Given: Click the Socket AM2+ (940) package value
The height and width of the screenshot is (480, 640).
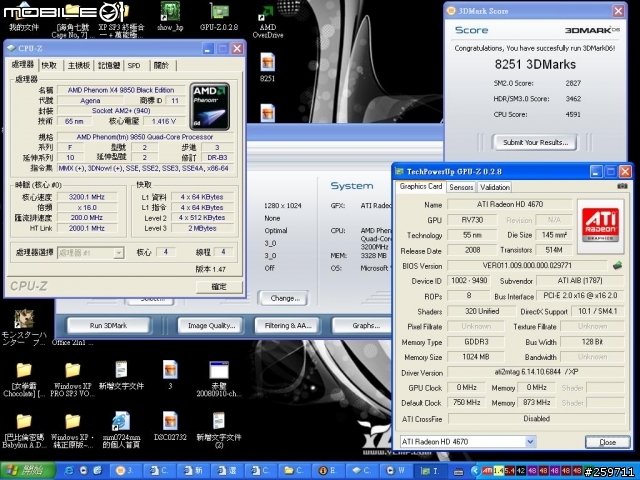Looking at the screenshot, I should tap(121, 111).
